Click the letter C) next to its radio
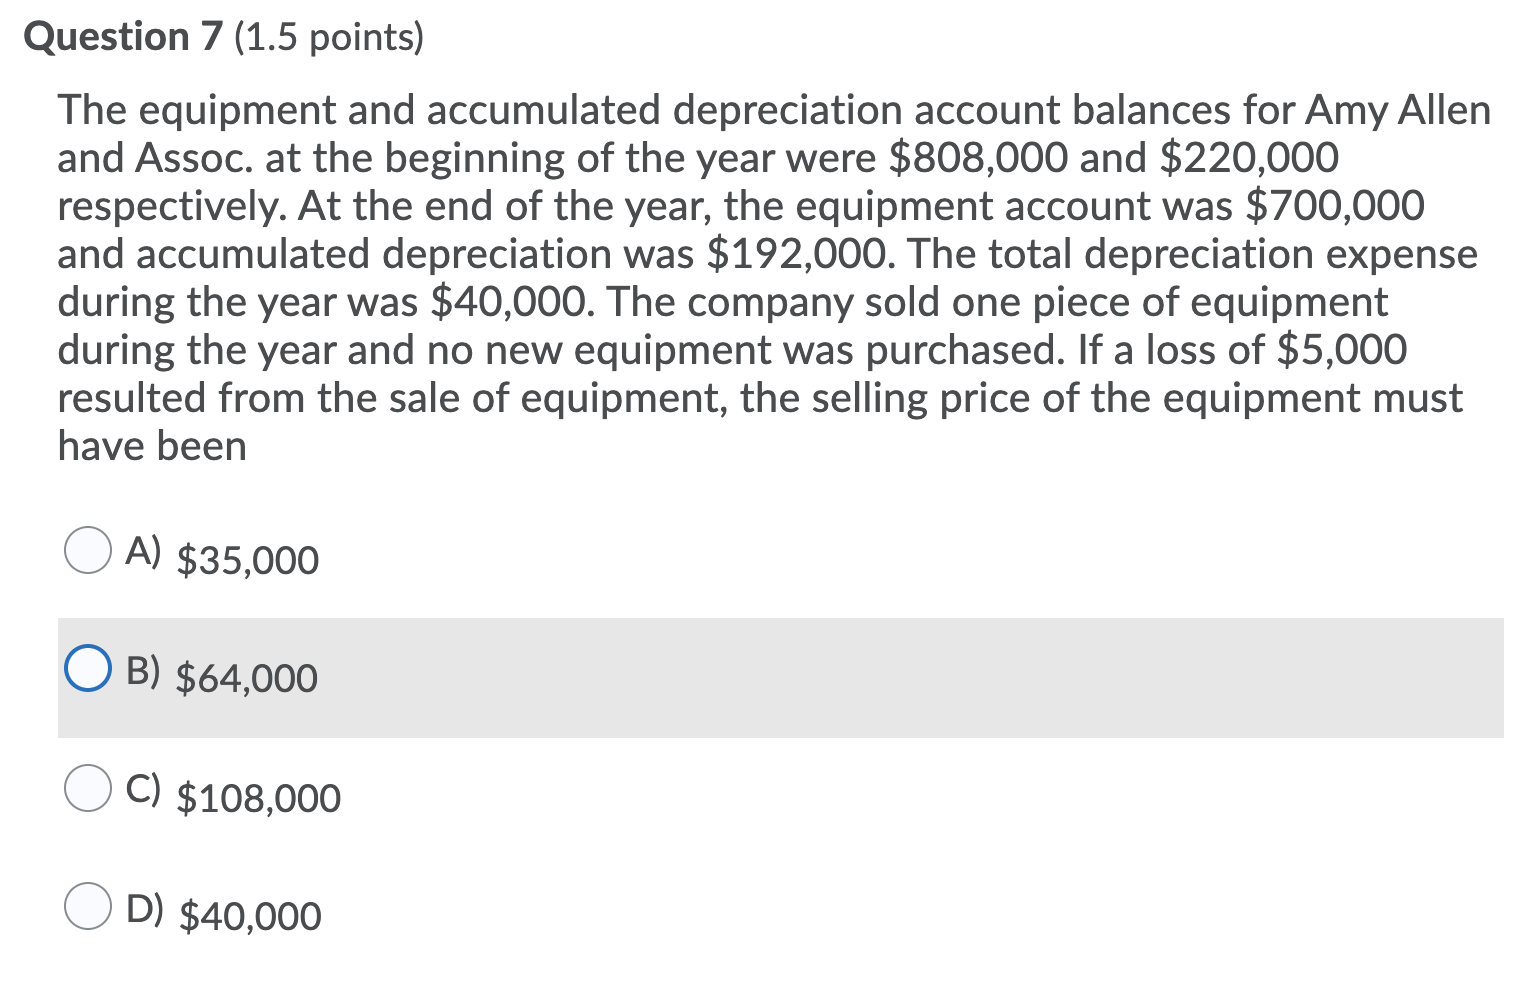The image size is (1528, 994). 143,789
